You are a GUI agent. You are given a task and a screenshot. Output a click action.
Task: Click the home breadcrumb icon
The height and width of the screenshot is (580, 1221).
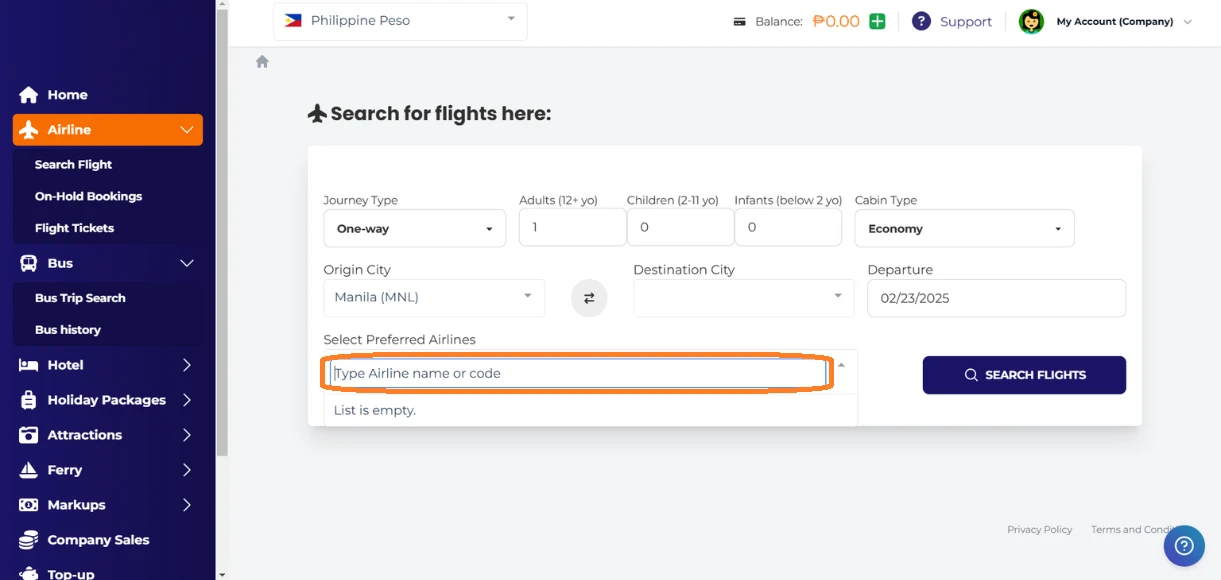pyautogui.click(x=262, y=62)
